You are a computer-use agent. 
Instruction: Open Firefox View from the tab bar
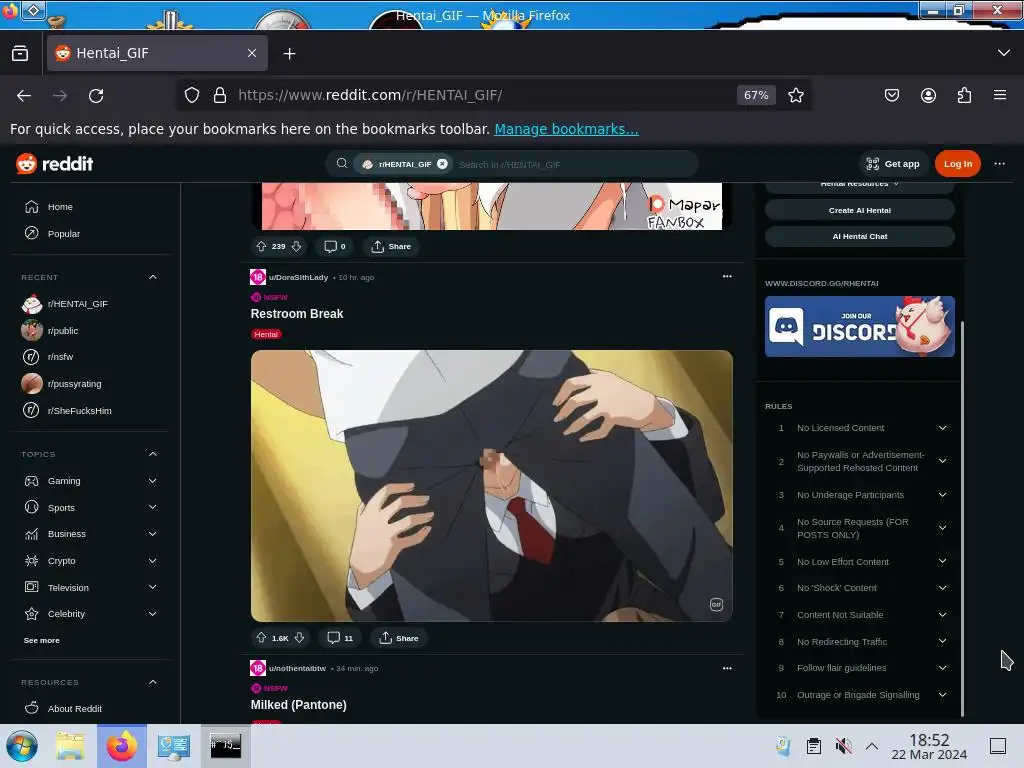click(20, 53)
